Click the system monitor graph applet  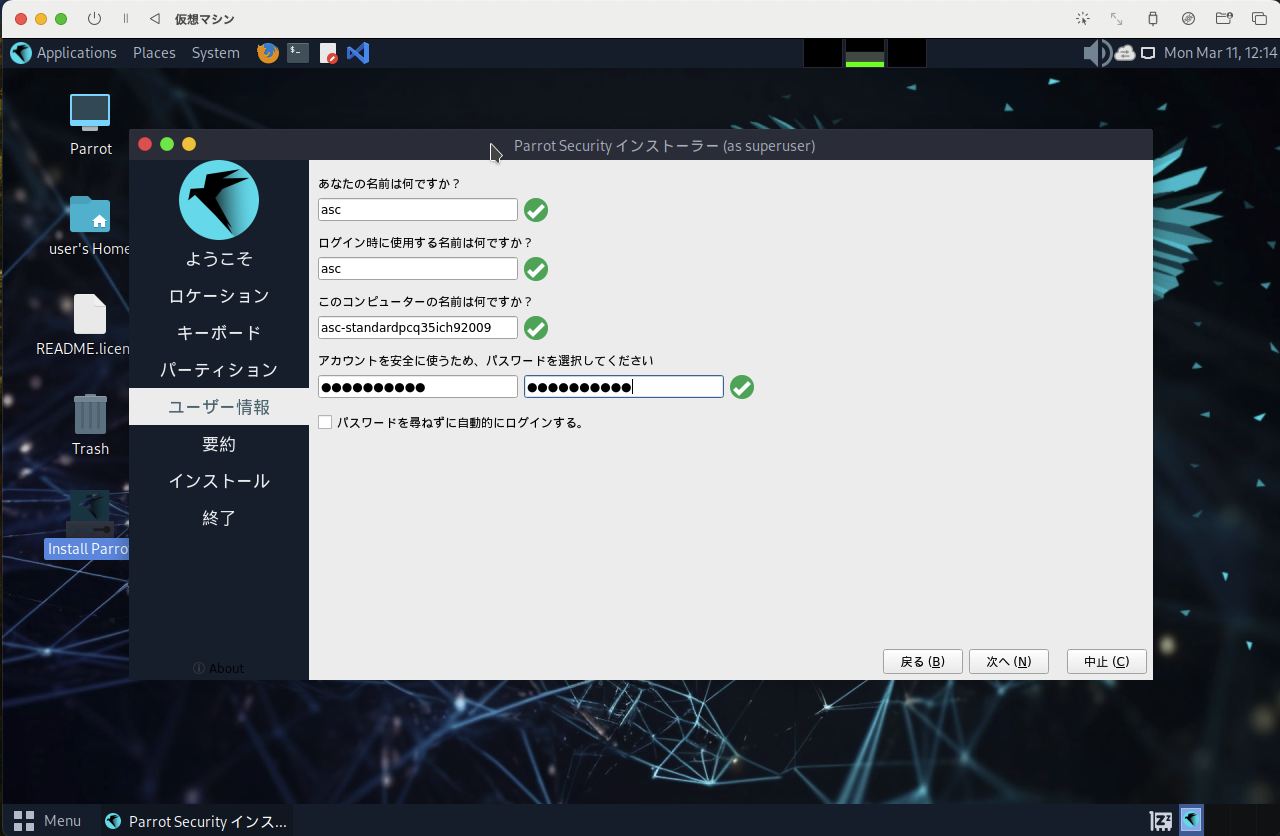pyautogui.click(x=865, y=53)
